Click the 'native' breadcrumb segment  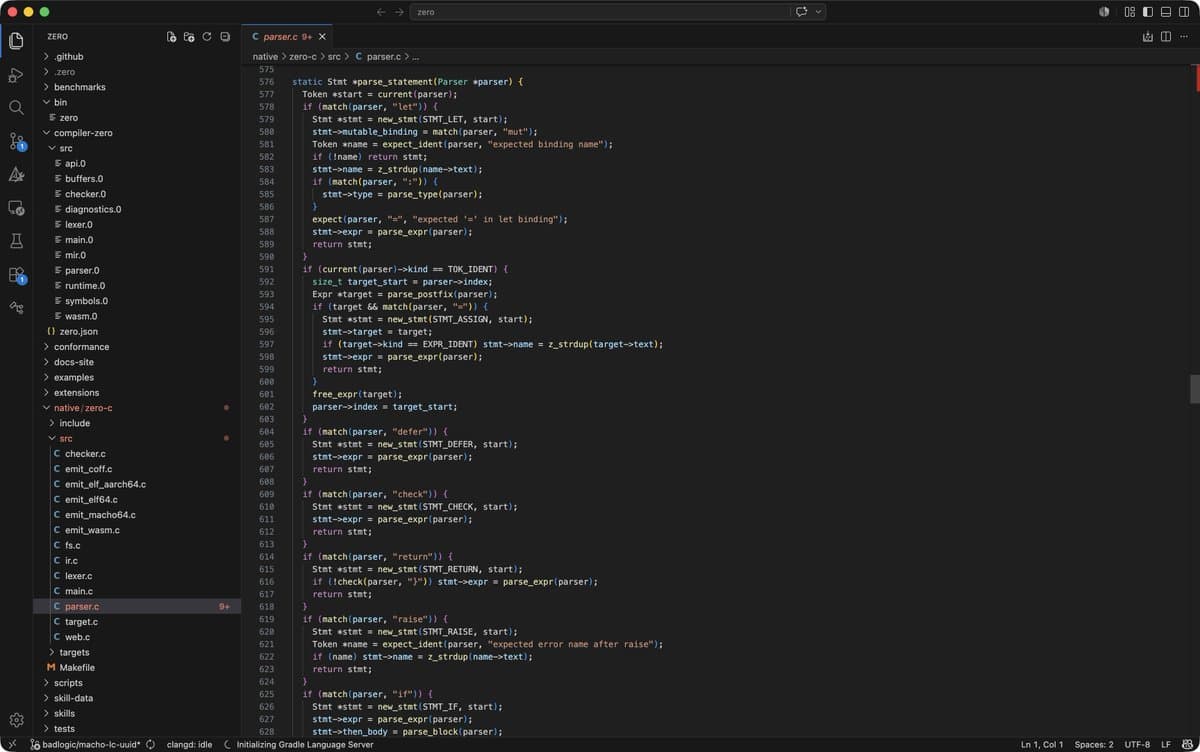tap(265, 57)
